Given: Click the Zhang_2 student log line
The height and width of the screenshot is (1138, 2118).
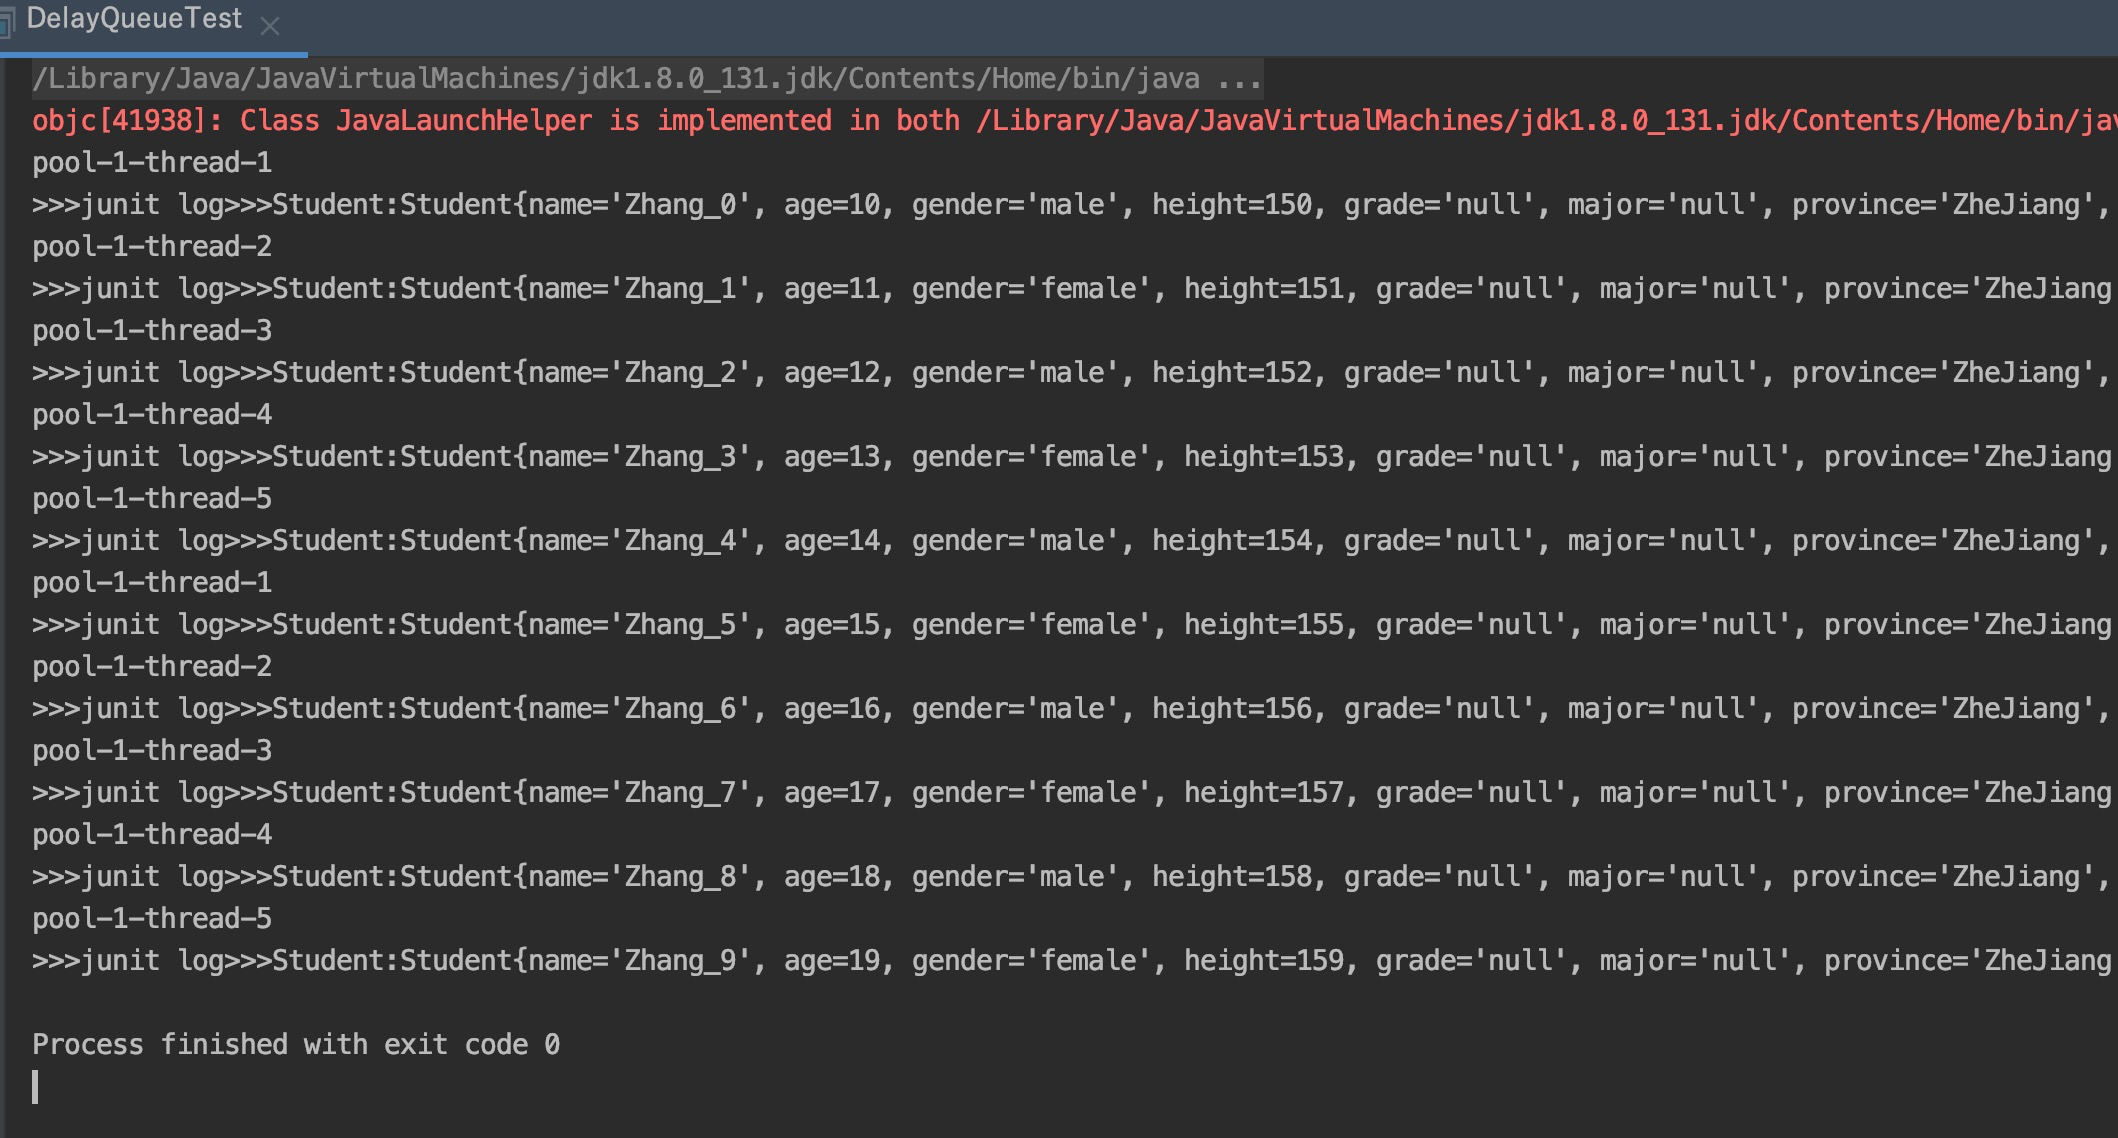Looking at the screenshot, I should (1072, 373).
